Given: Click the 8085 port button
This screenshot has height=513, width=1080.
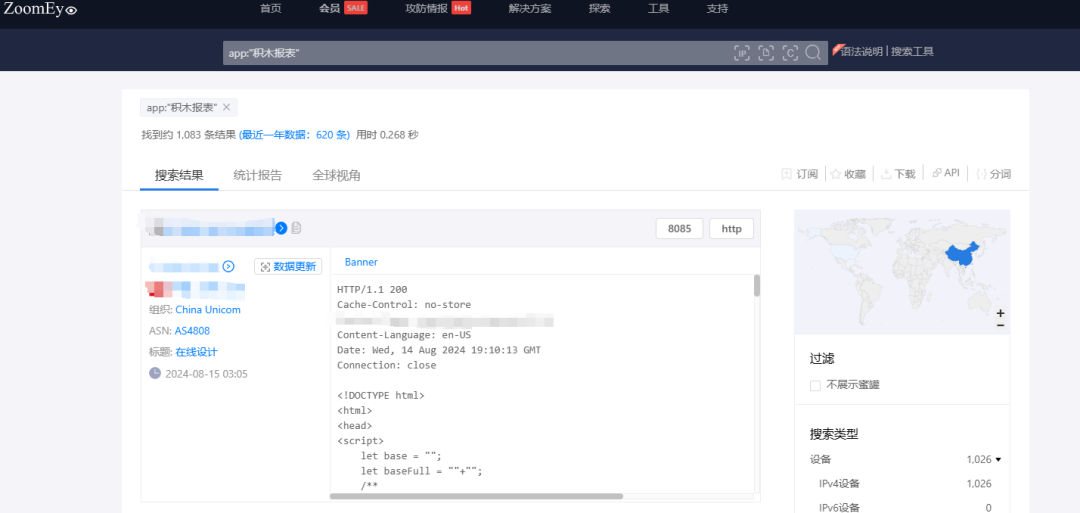Looking at the screenshot, I should [679, 229].
